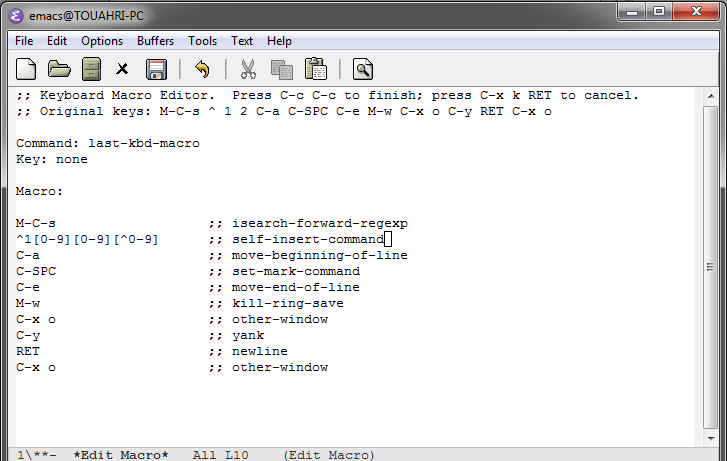Click '(Edit Macro)' mode indicator in mode line
This screenshot has height=461, width=727.
[329, 455]
